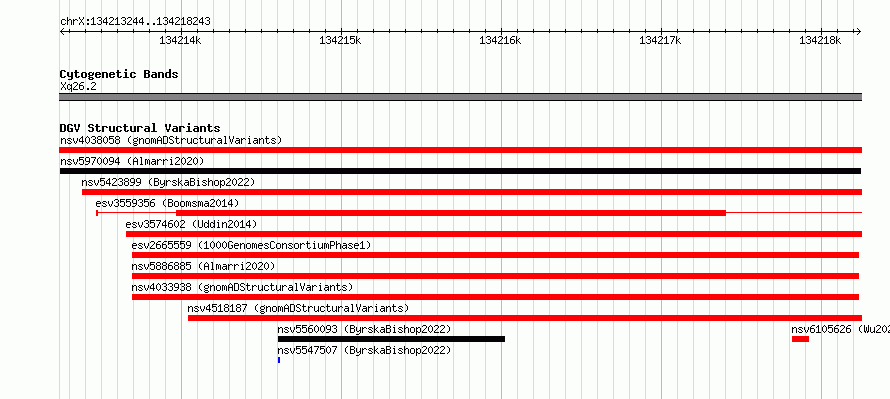The height and width of the screenshot is (399, 890).
Task: Click the chrX:134213244..134218243 coordinate label
Action: [135, 22]
